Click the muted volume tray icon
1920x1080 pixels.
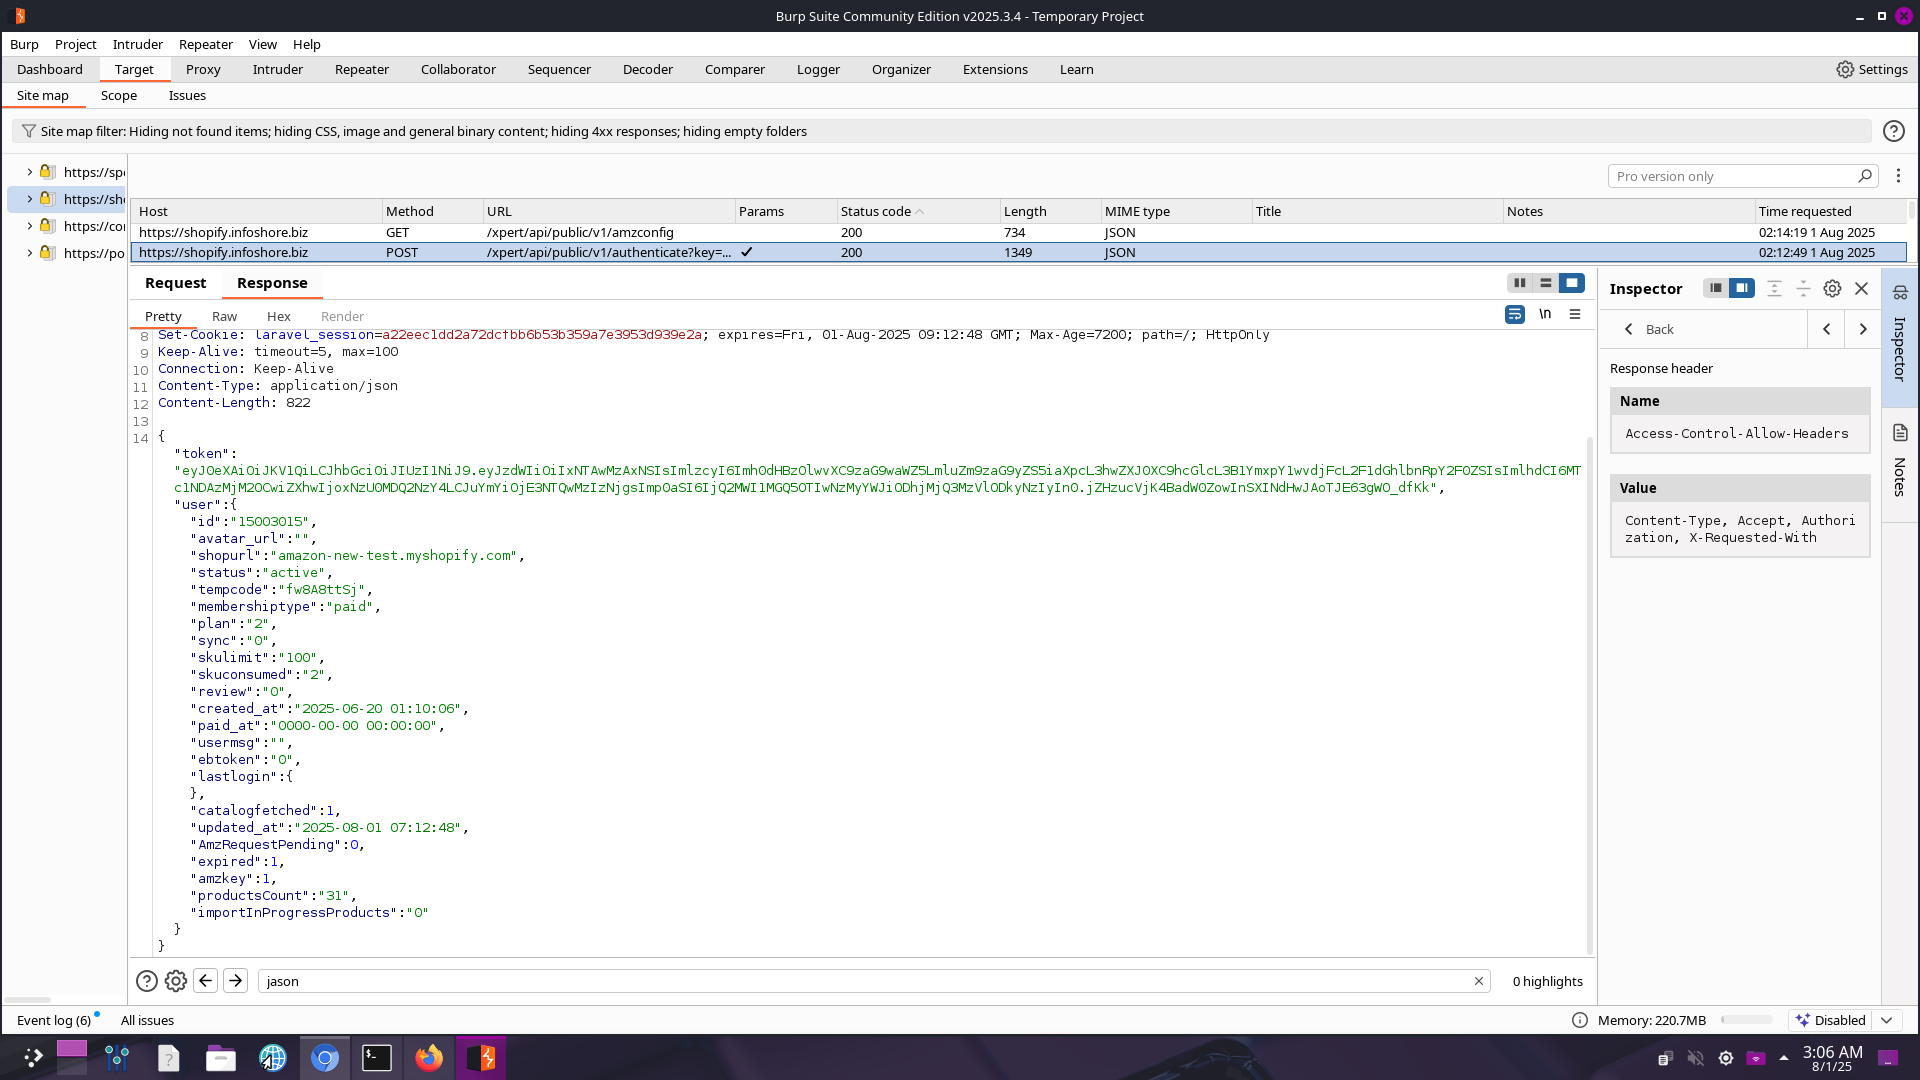point(1695,1058)
